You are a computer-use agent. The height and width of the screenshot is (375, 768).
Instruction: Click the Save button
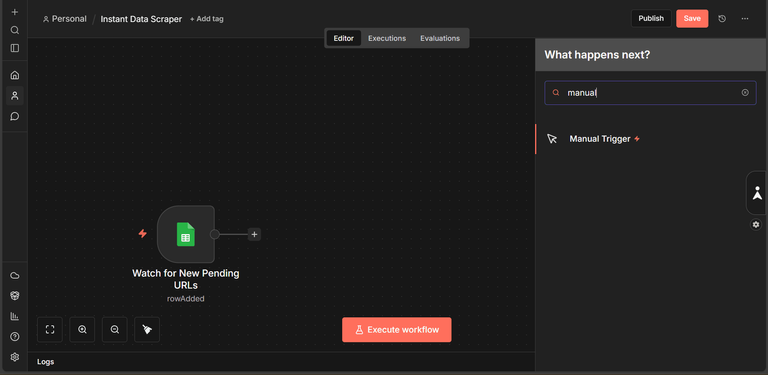pos(692,19)
